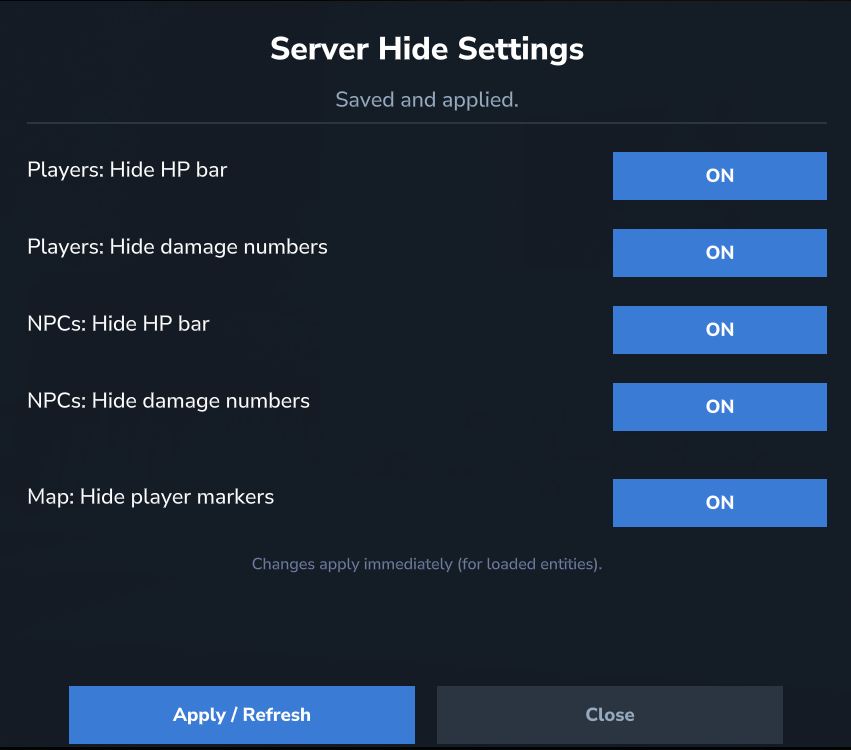Screen dimensions: 851x750
Task: Show player HP bars using its ON toggle
Action: (x=719, y=176)
